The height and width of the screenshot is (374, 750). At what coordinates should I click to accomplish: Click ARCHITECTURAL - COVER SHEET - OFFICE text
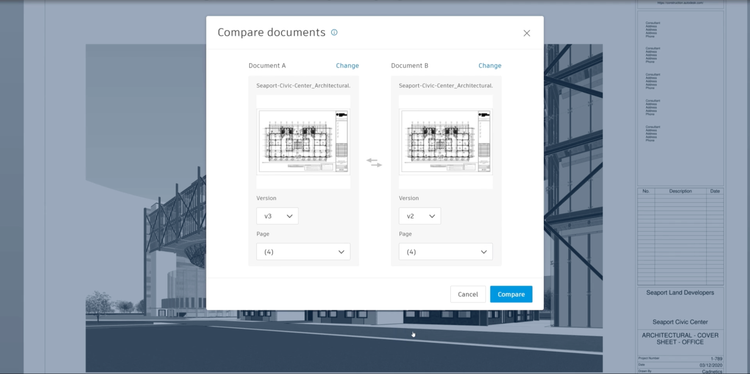click(680, 339)
